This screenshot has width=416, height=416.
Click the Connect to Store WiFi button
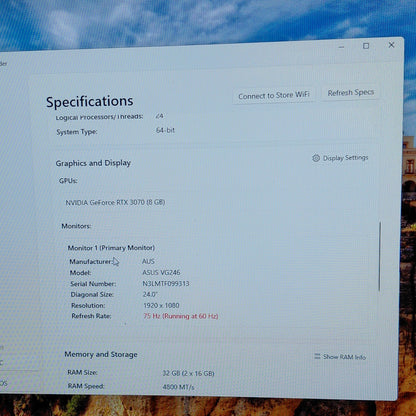[x=274, y=96]
